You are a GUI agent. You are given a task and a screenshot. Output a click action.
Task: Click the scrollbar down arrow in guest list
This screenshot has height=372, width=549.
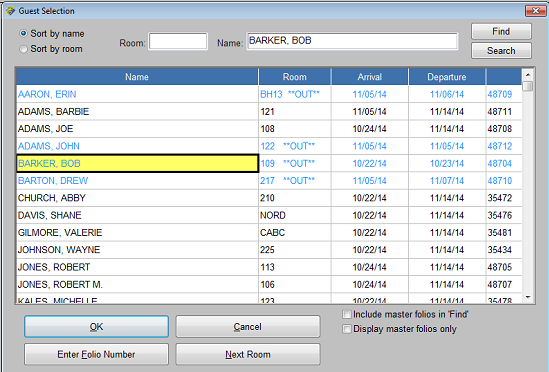pyautogui.click(x=528, y=297)
